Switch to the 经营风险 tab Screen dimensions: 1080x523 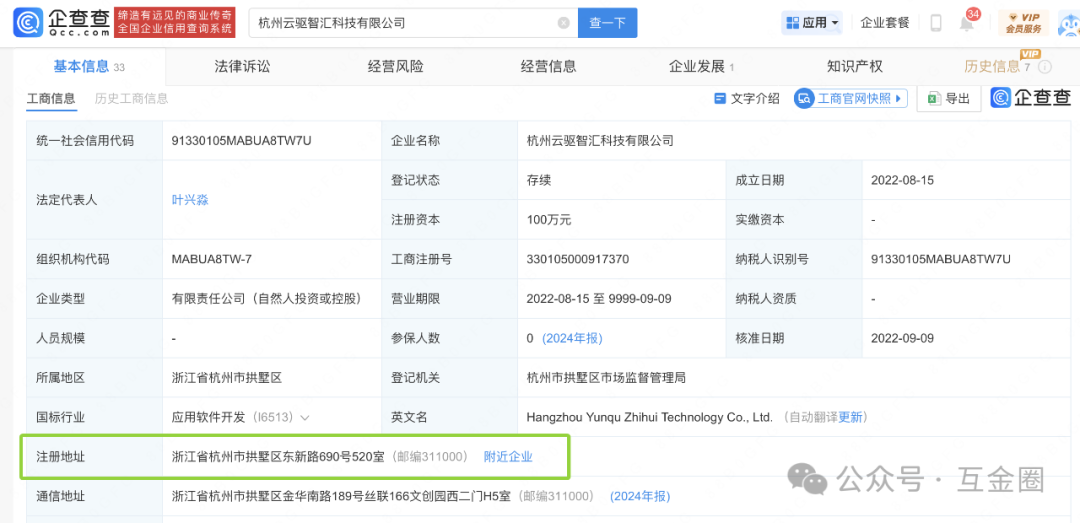[395, 67]
